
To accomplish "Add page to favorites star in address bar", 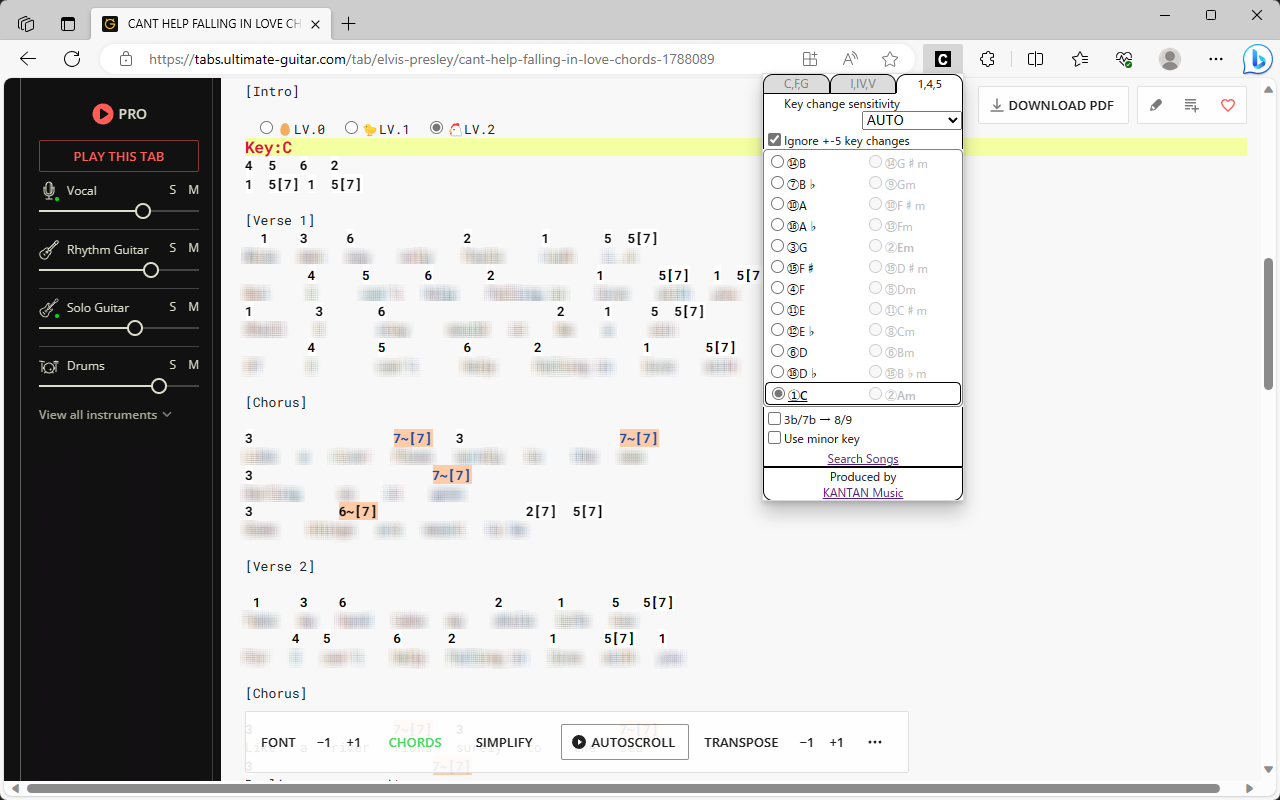I will [890, 59].
